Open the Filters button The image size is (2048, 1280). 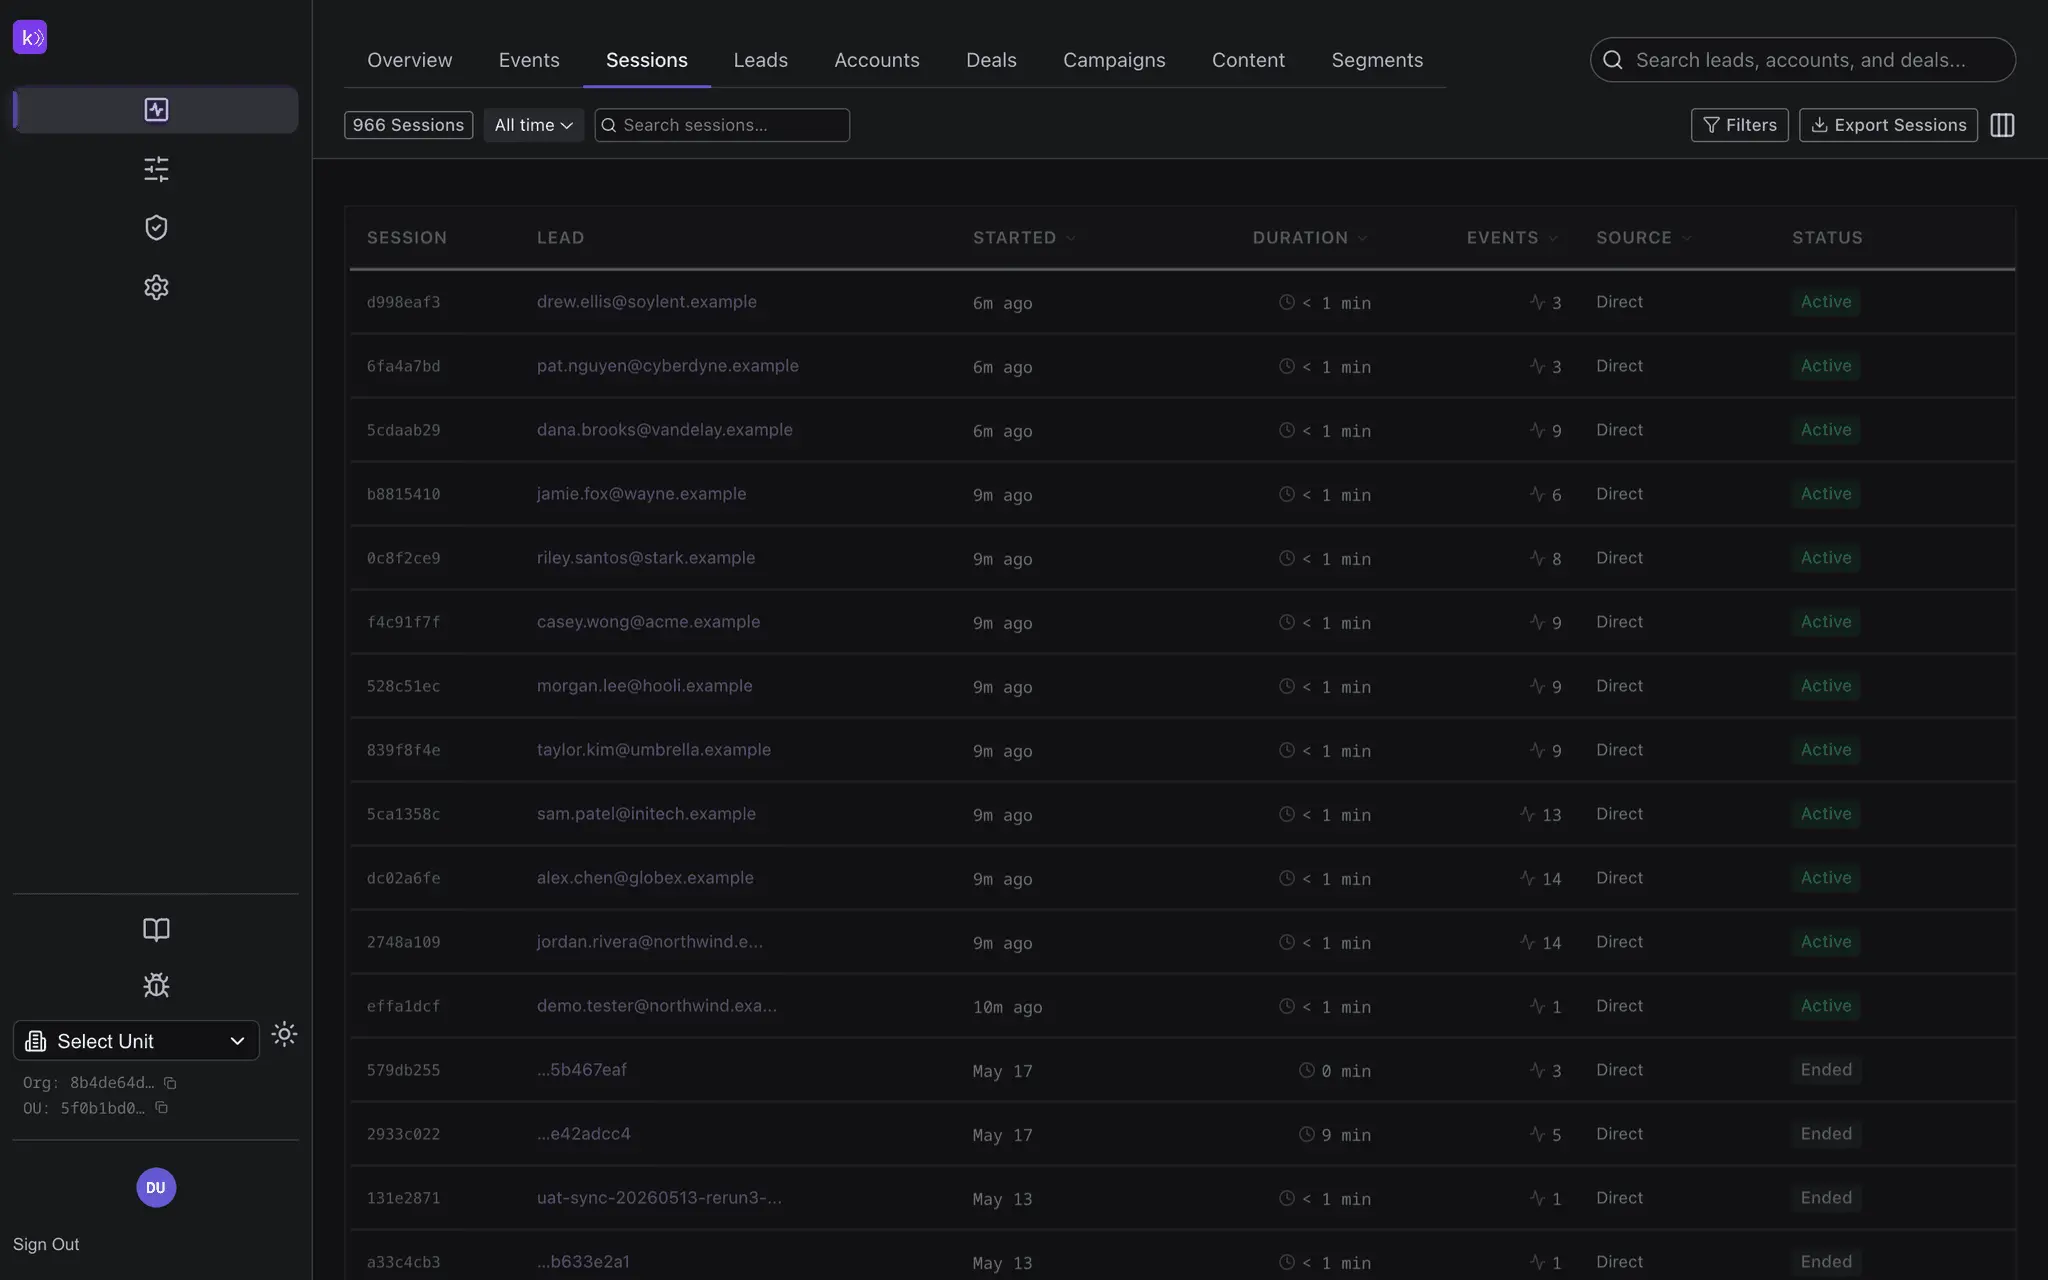pos(1739,125)
